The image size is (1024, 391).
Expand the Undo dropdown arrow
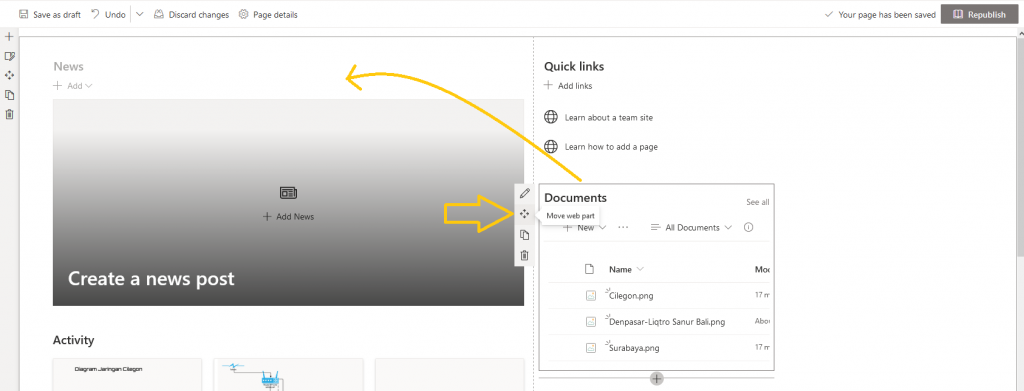click(x=140, y=14)
